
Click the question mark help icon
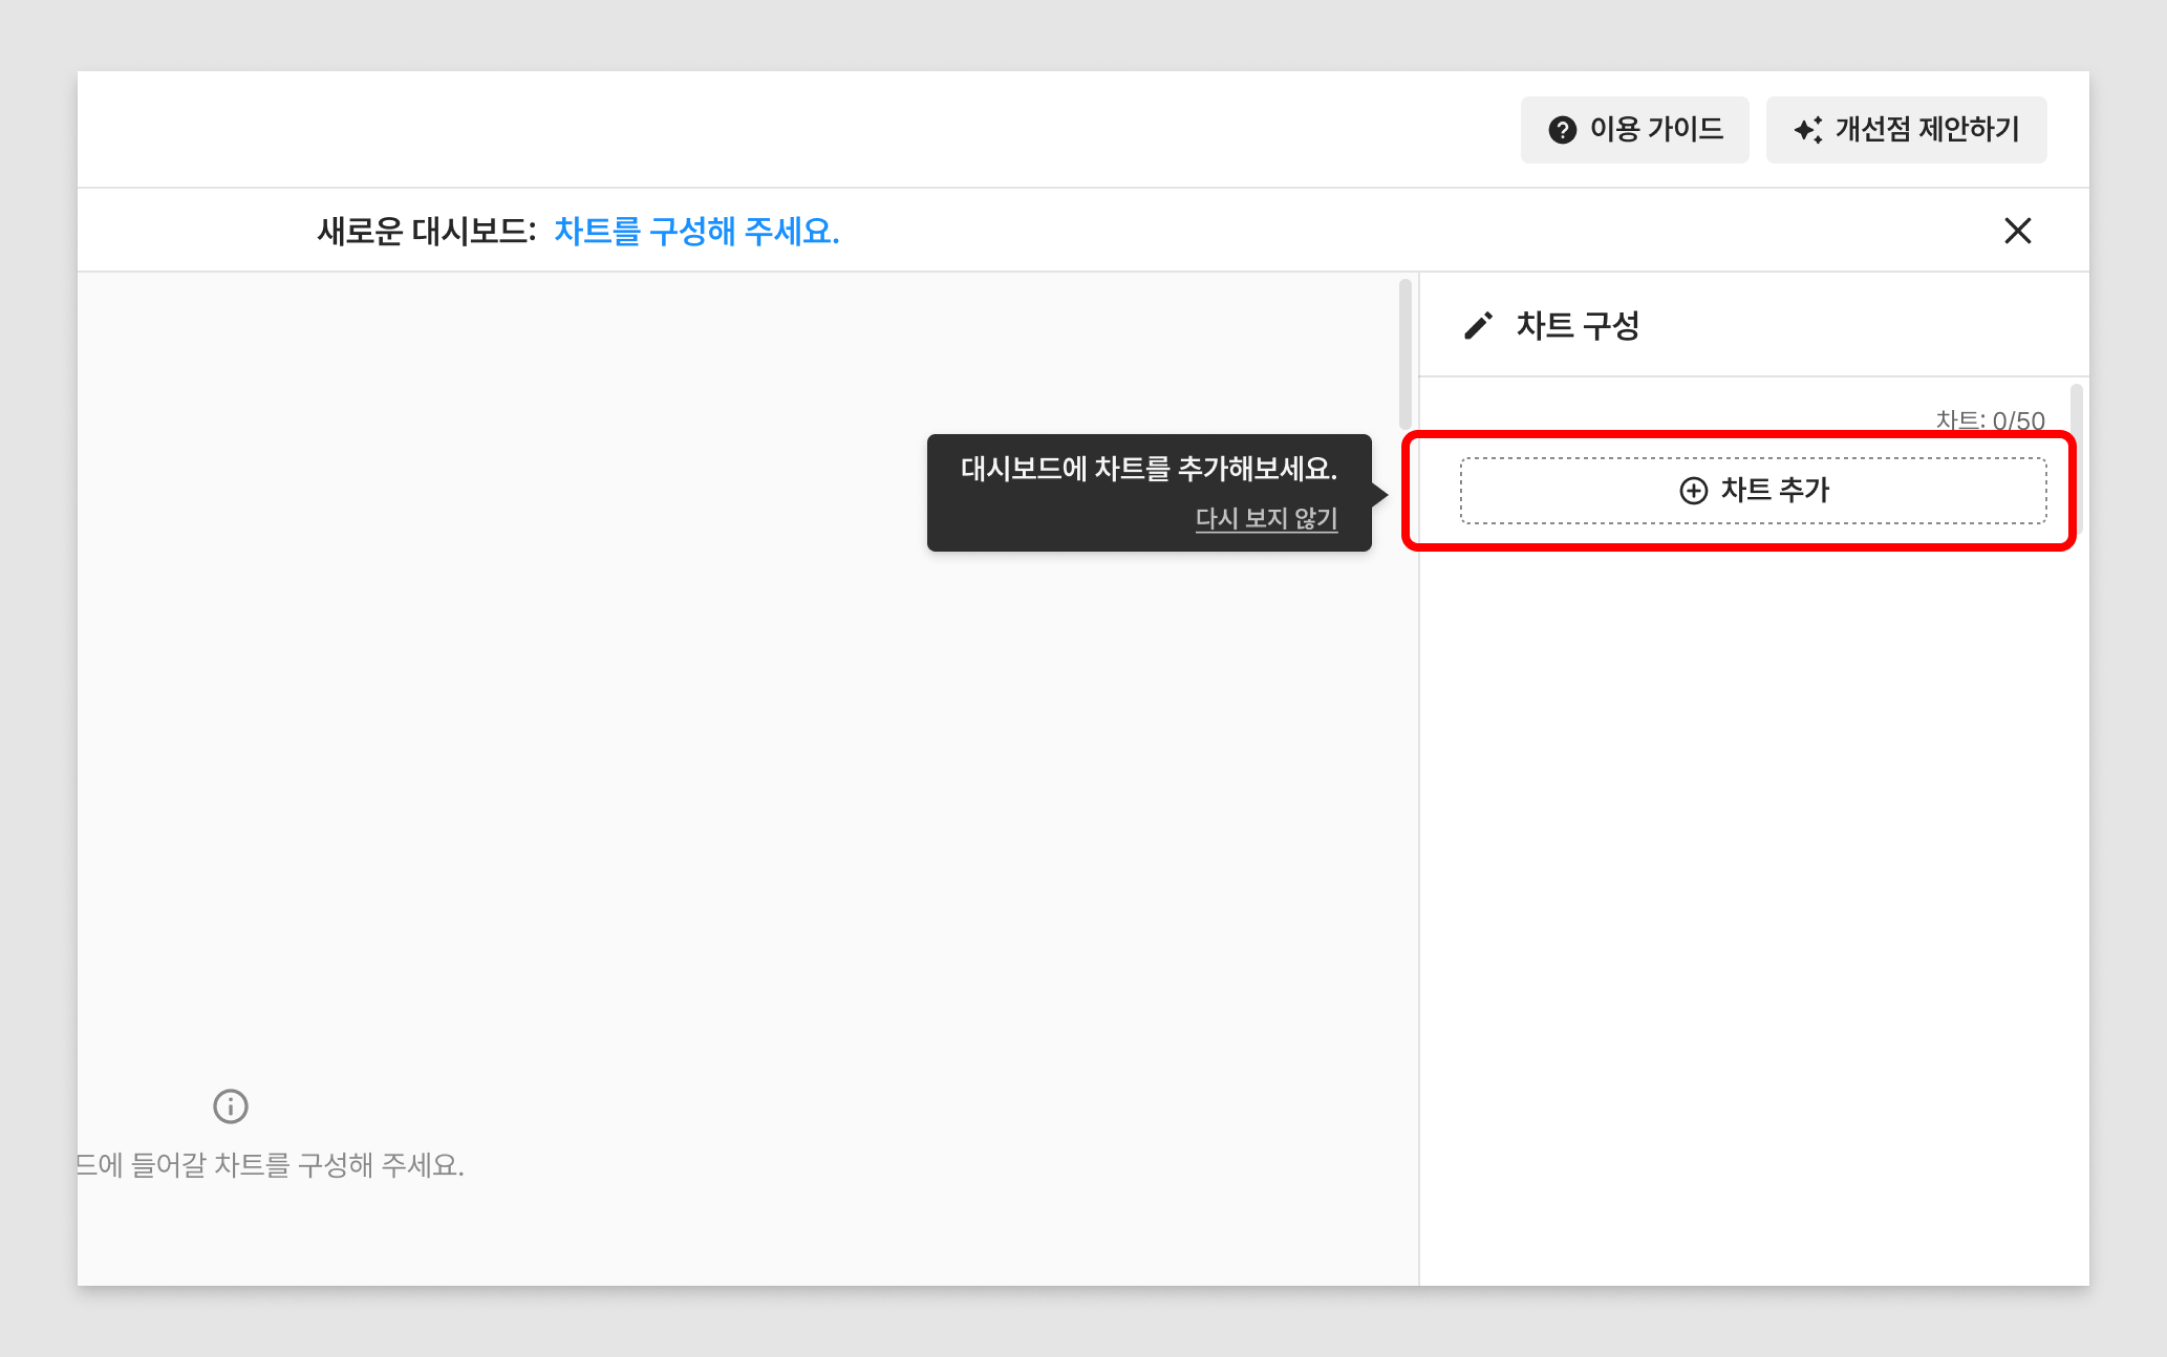(x=1562, y=130)
